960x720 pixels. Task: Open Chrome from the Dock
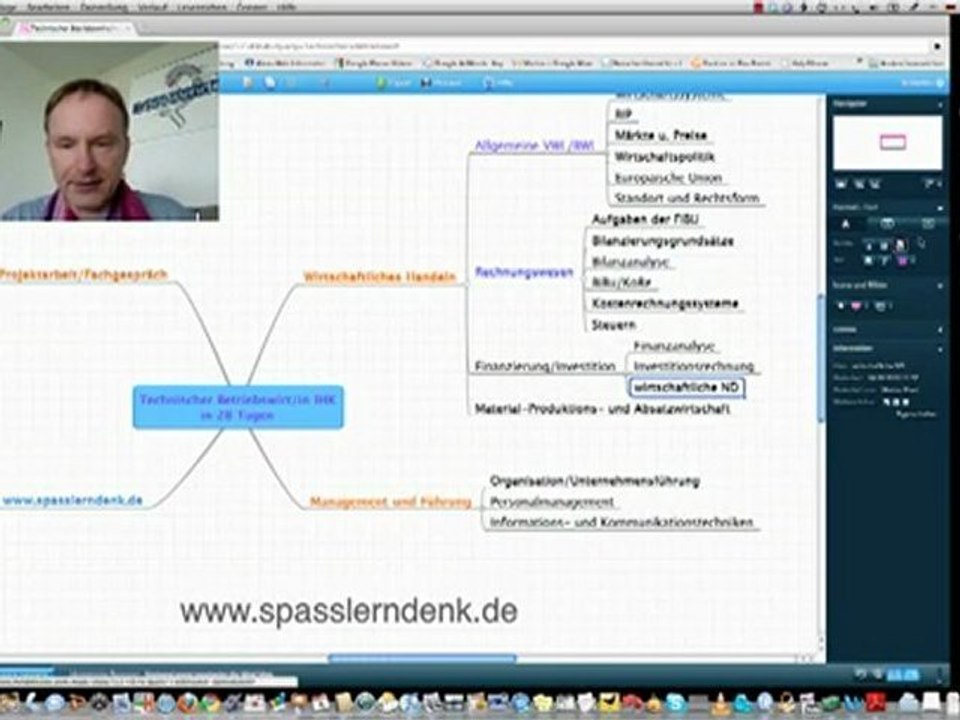point(211,703)
